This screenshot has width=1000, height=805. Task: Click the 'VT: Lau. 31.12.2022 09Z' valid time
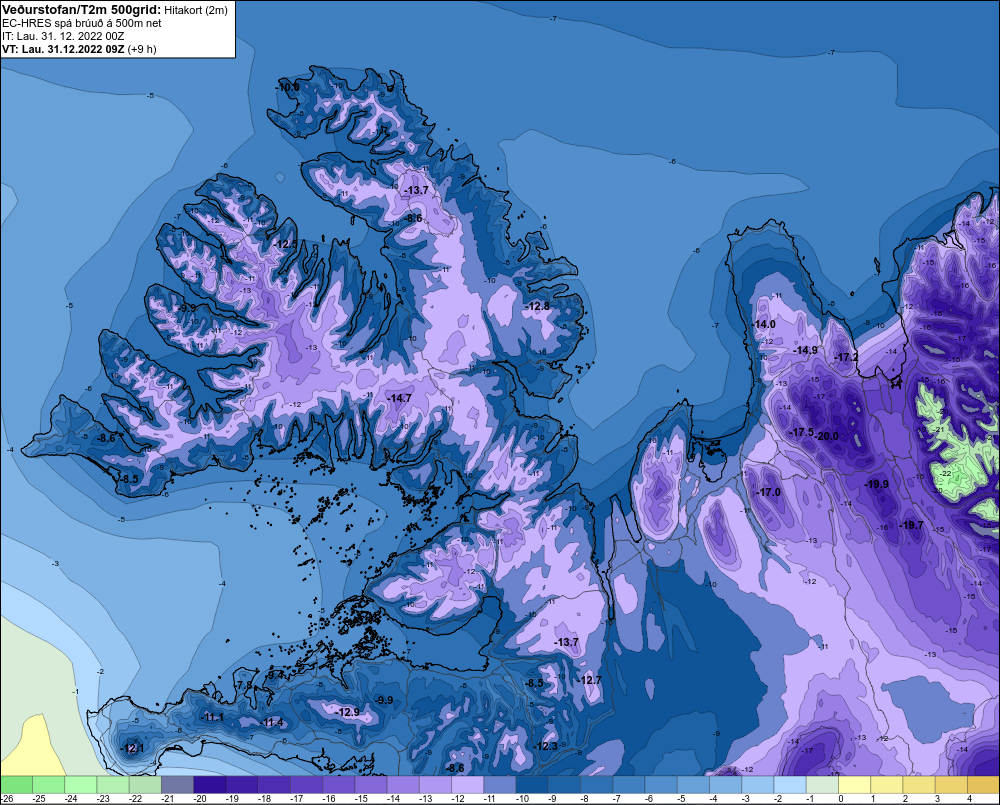[63, 49]
